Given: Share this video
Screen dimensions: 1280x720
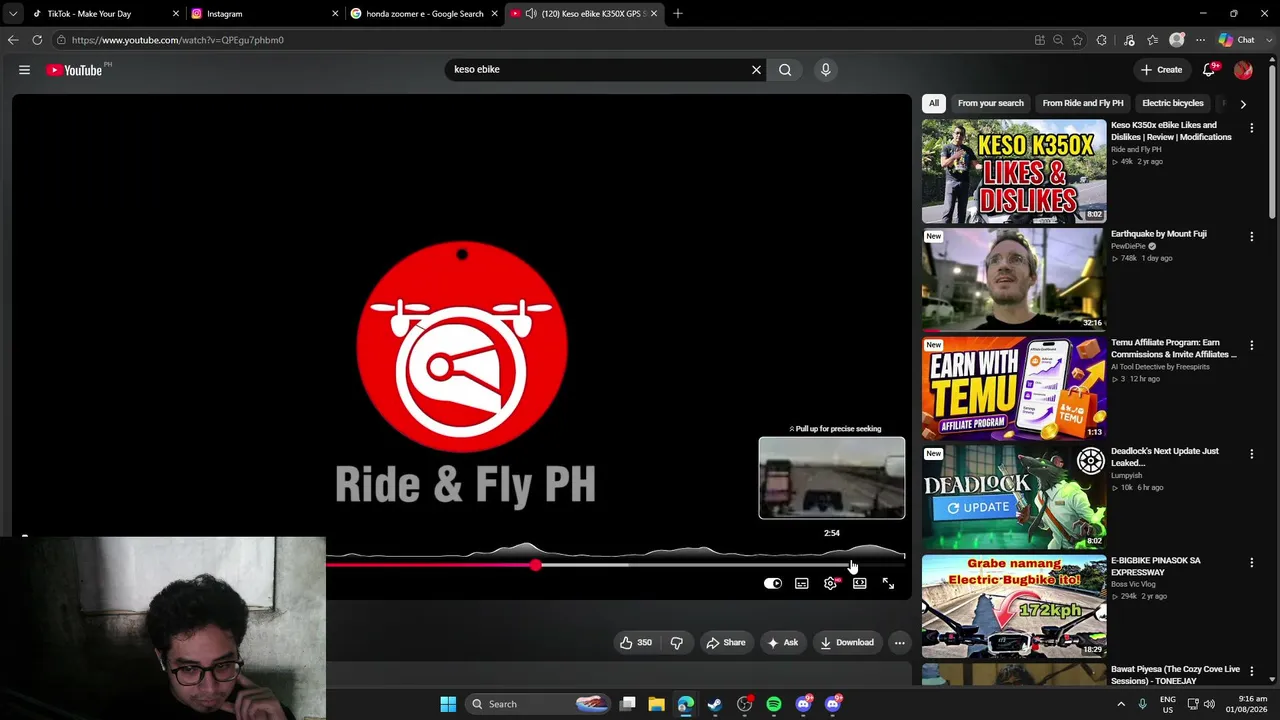Looking at the screenshot, I should point(726,643).
